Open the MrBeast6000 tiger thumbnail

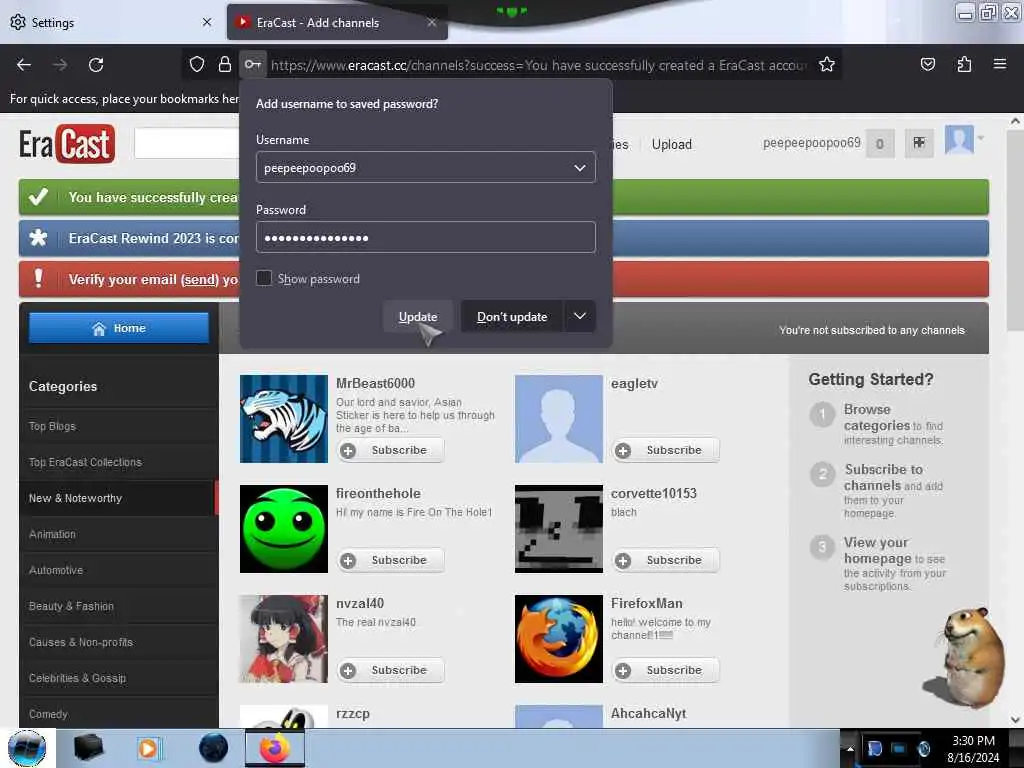283,419
